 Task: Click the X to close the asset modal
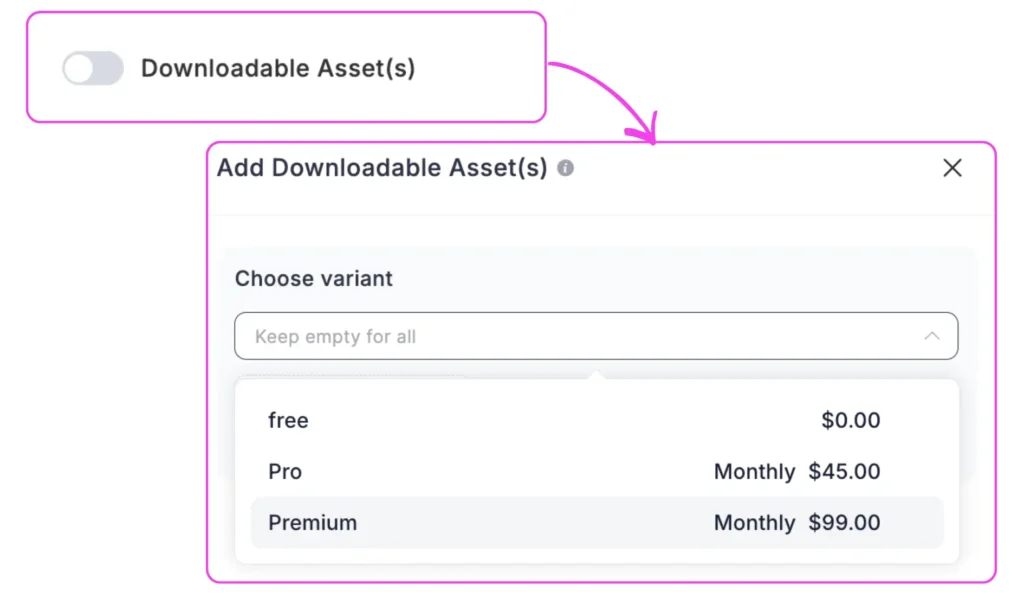click(x=952, y=168)
